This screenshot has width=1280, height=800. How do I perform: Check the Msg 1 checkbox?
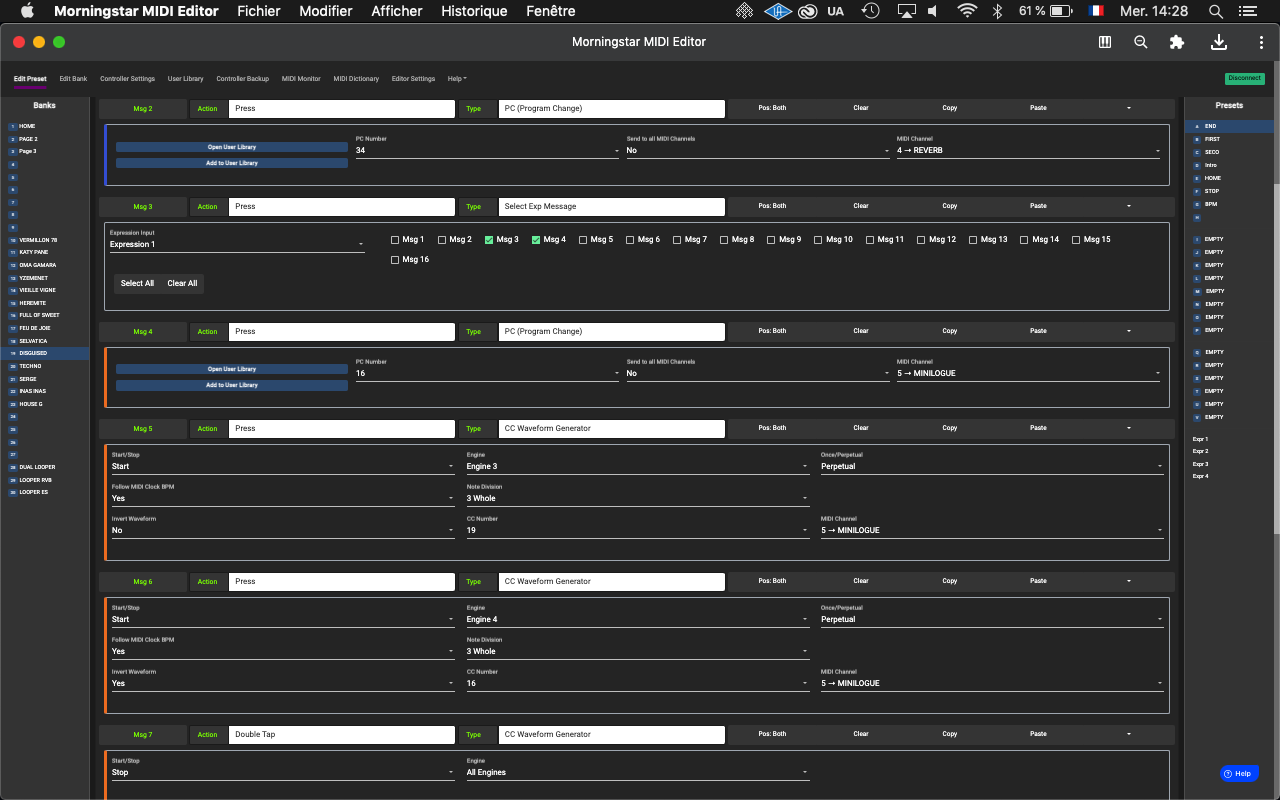click(x=395, y=240)
